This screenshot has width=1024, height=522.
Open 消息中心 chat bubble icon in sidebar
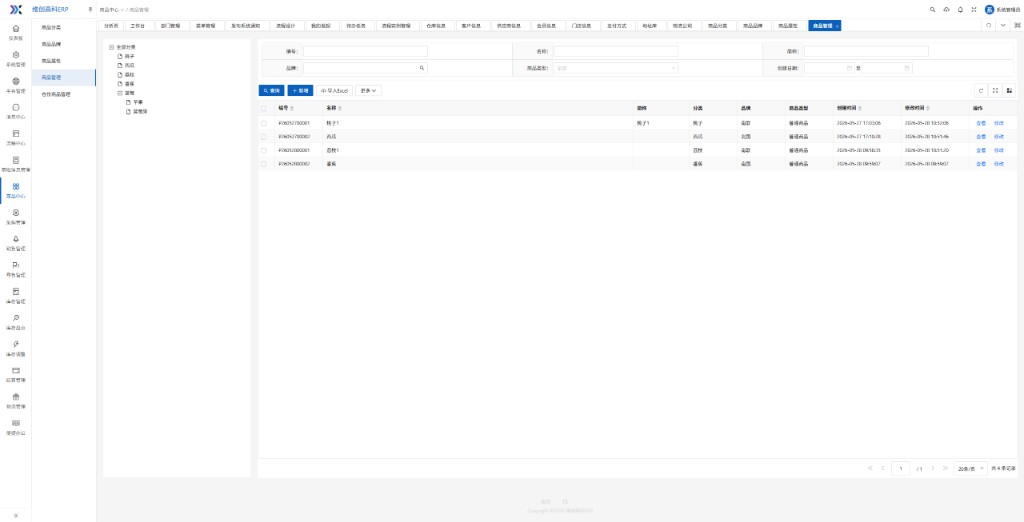click(x=16, y=108)
